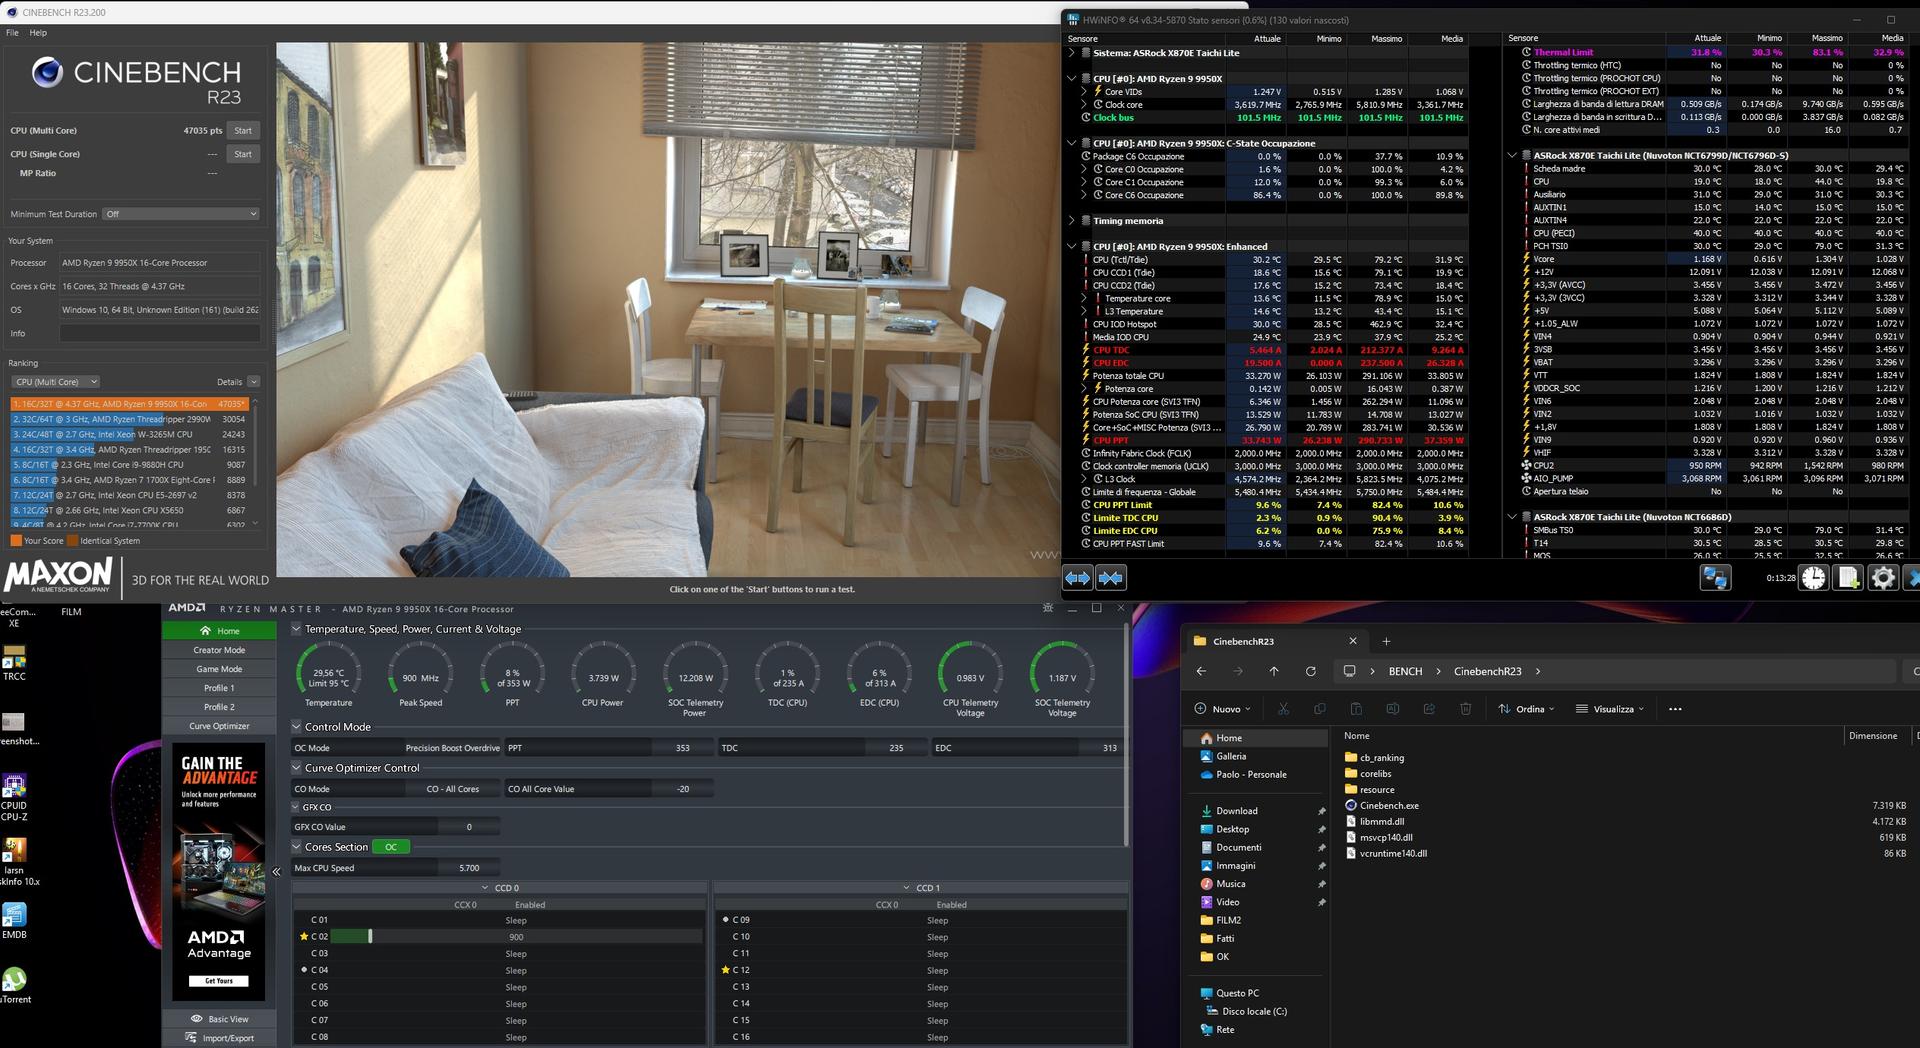Add a new File Explorer tab
Viewport: 1920px width, 1048px height.
tap(1386, 641)
